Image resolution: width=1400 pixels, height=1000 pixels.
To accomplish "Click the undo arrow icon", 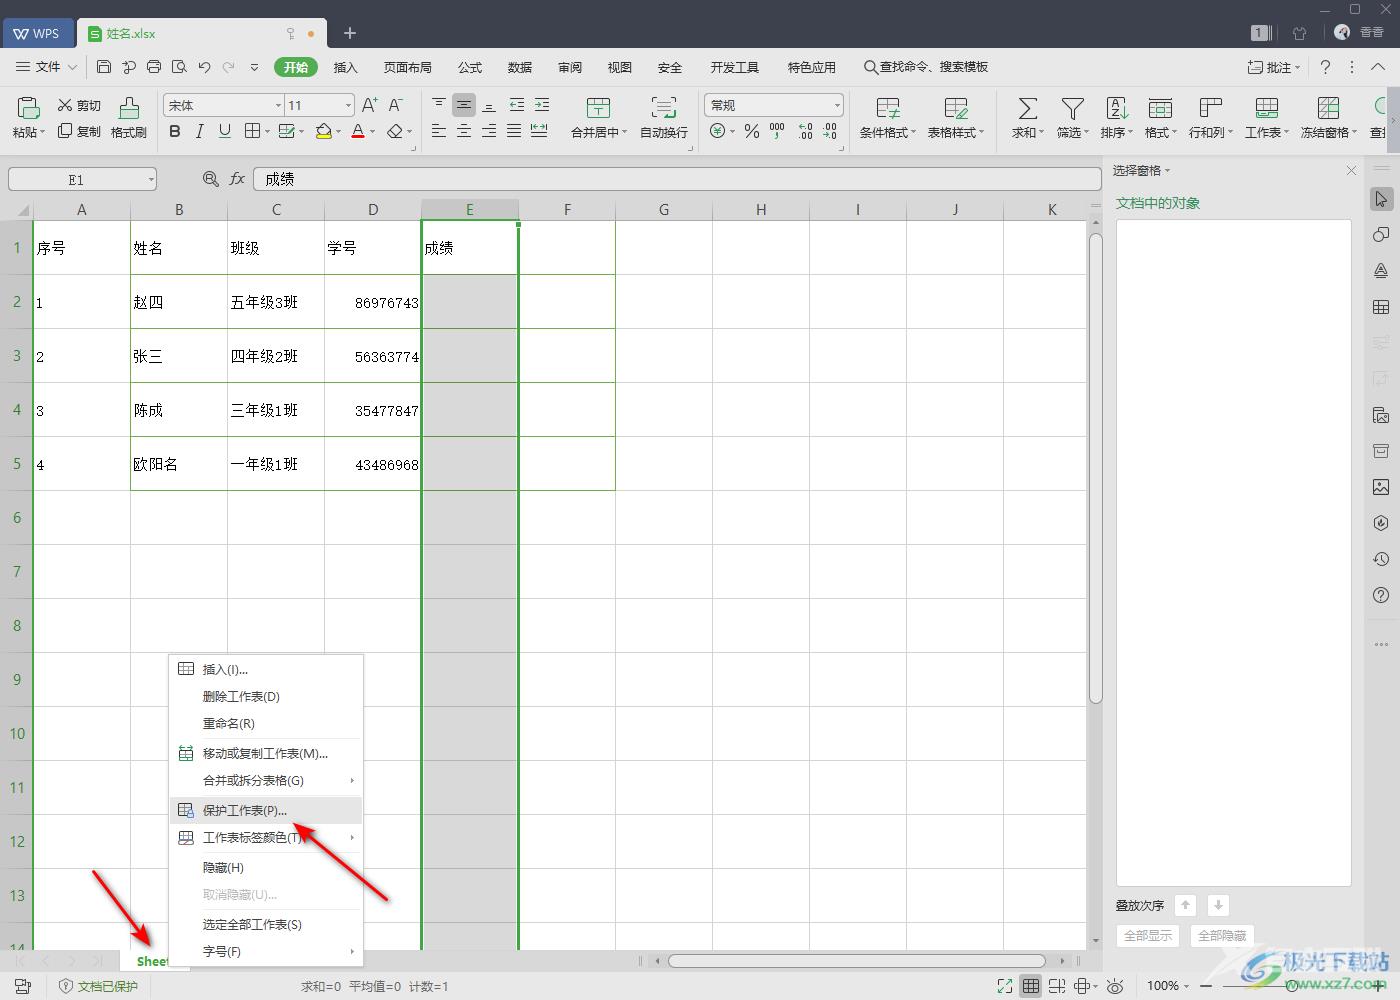I will pyautogui.click(x=204, y=67).
